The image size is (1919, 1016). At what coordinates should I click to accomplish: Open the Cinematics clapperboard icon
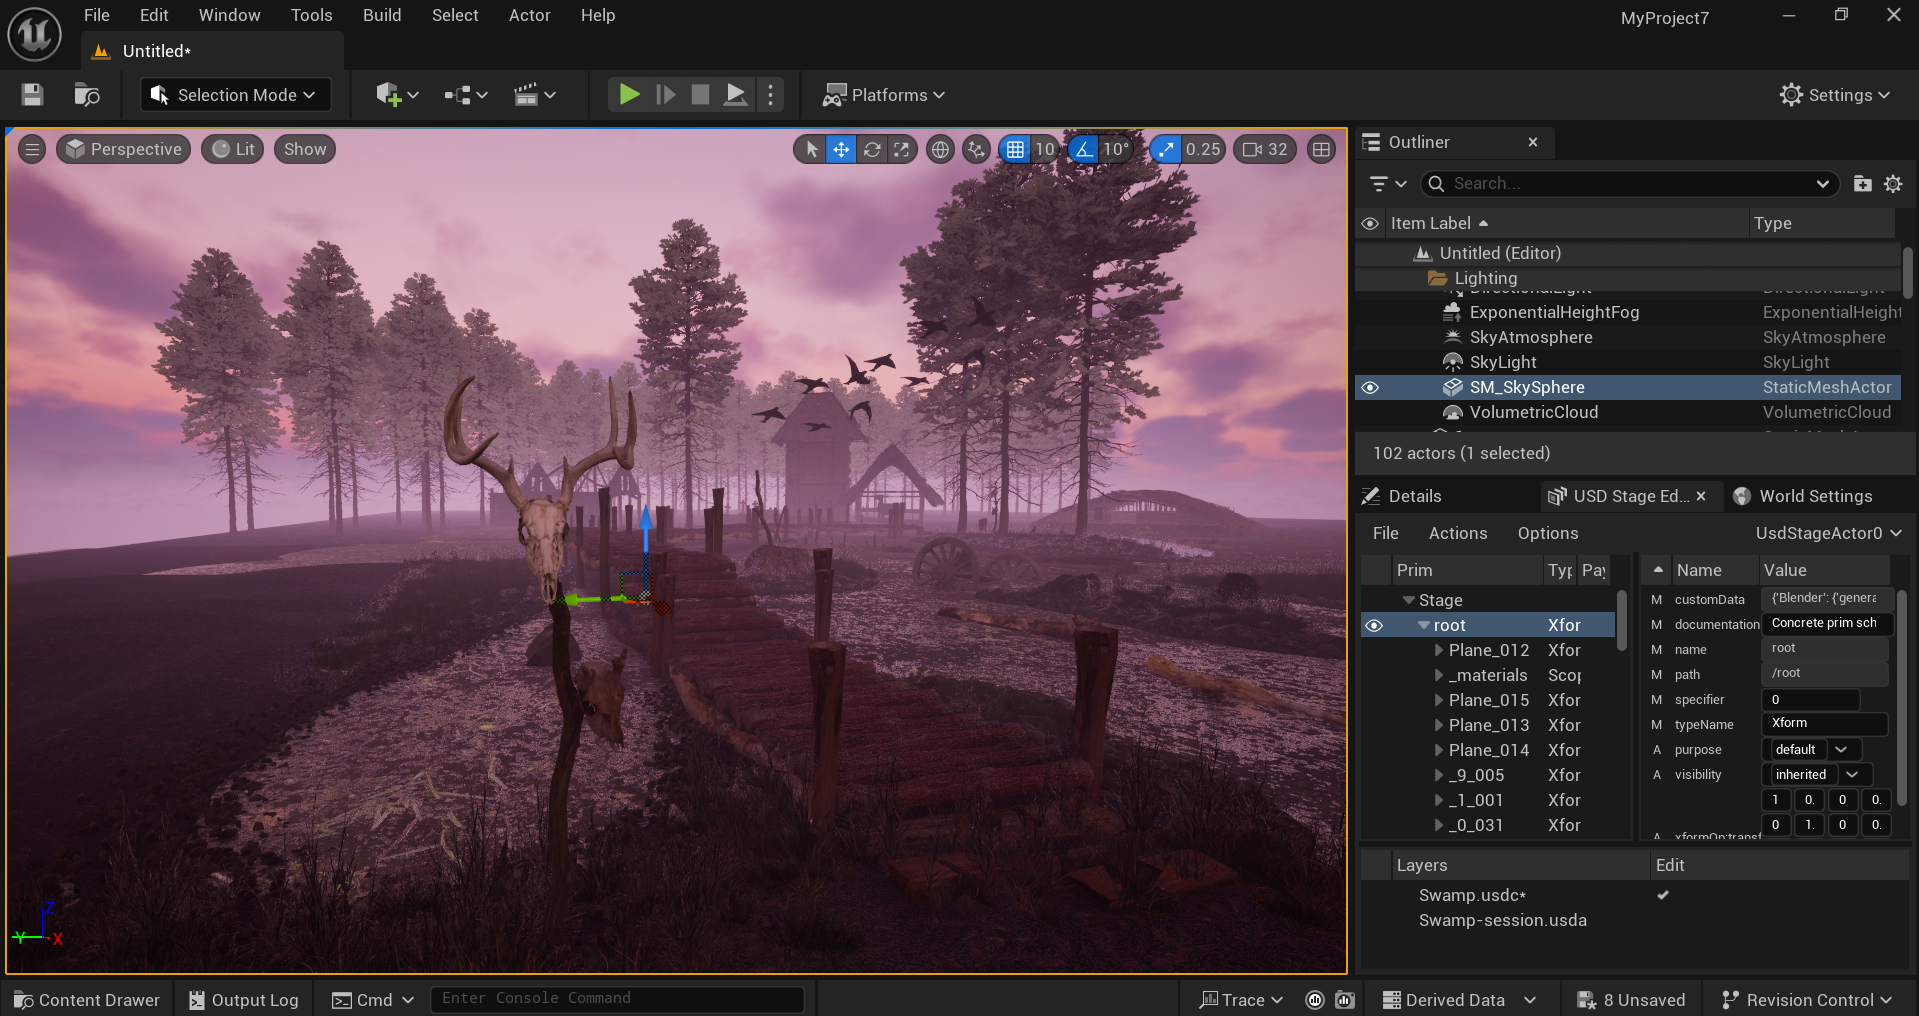534,95
